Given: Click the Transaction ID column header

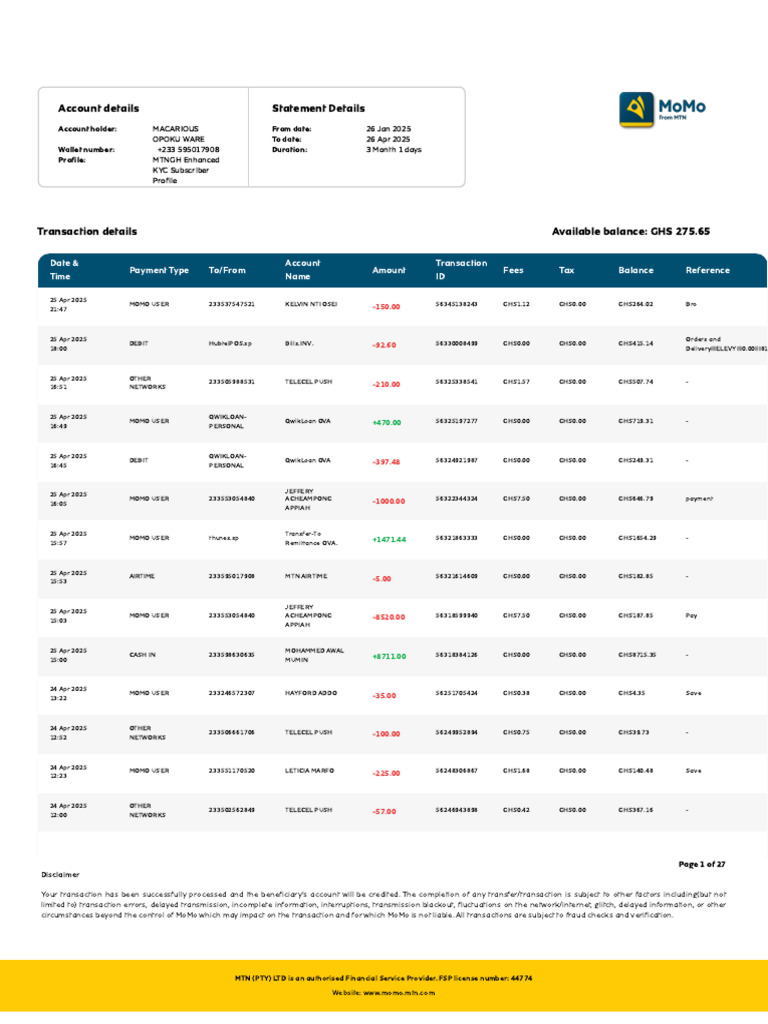Looking at the screenshot, I should (x=461, y=270).
